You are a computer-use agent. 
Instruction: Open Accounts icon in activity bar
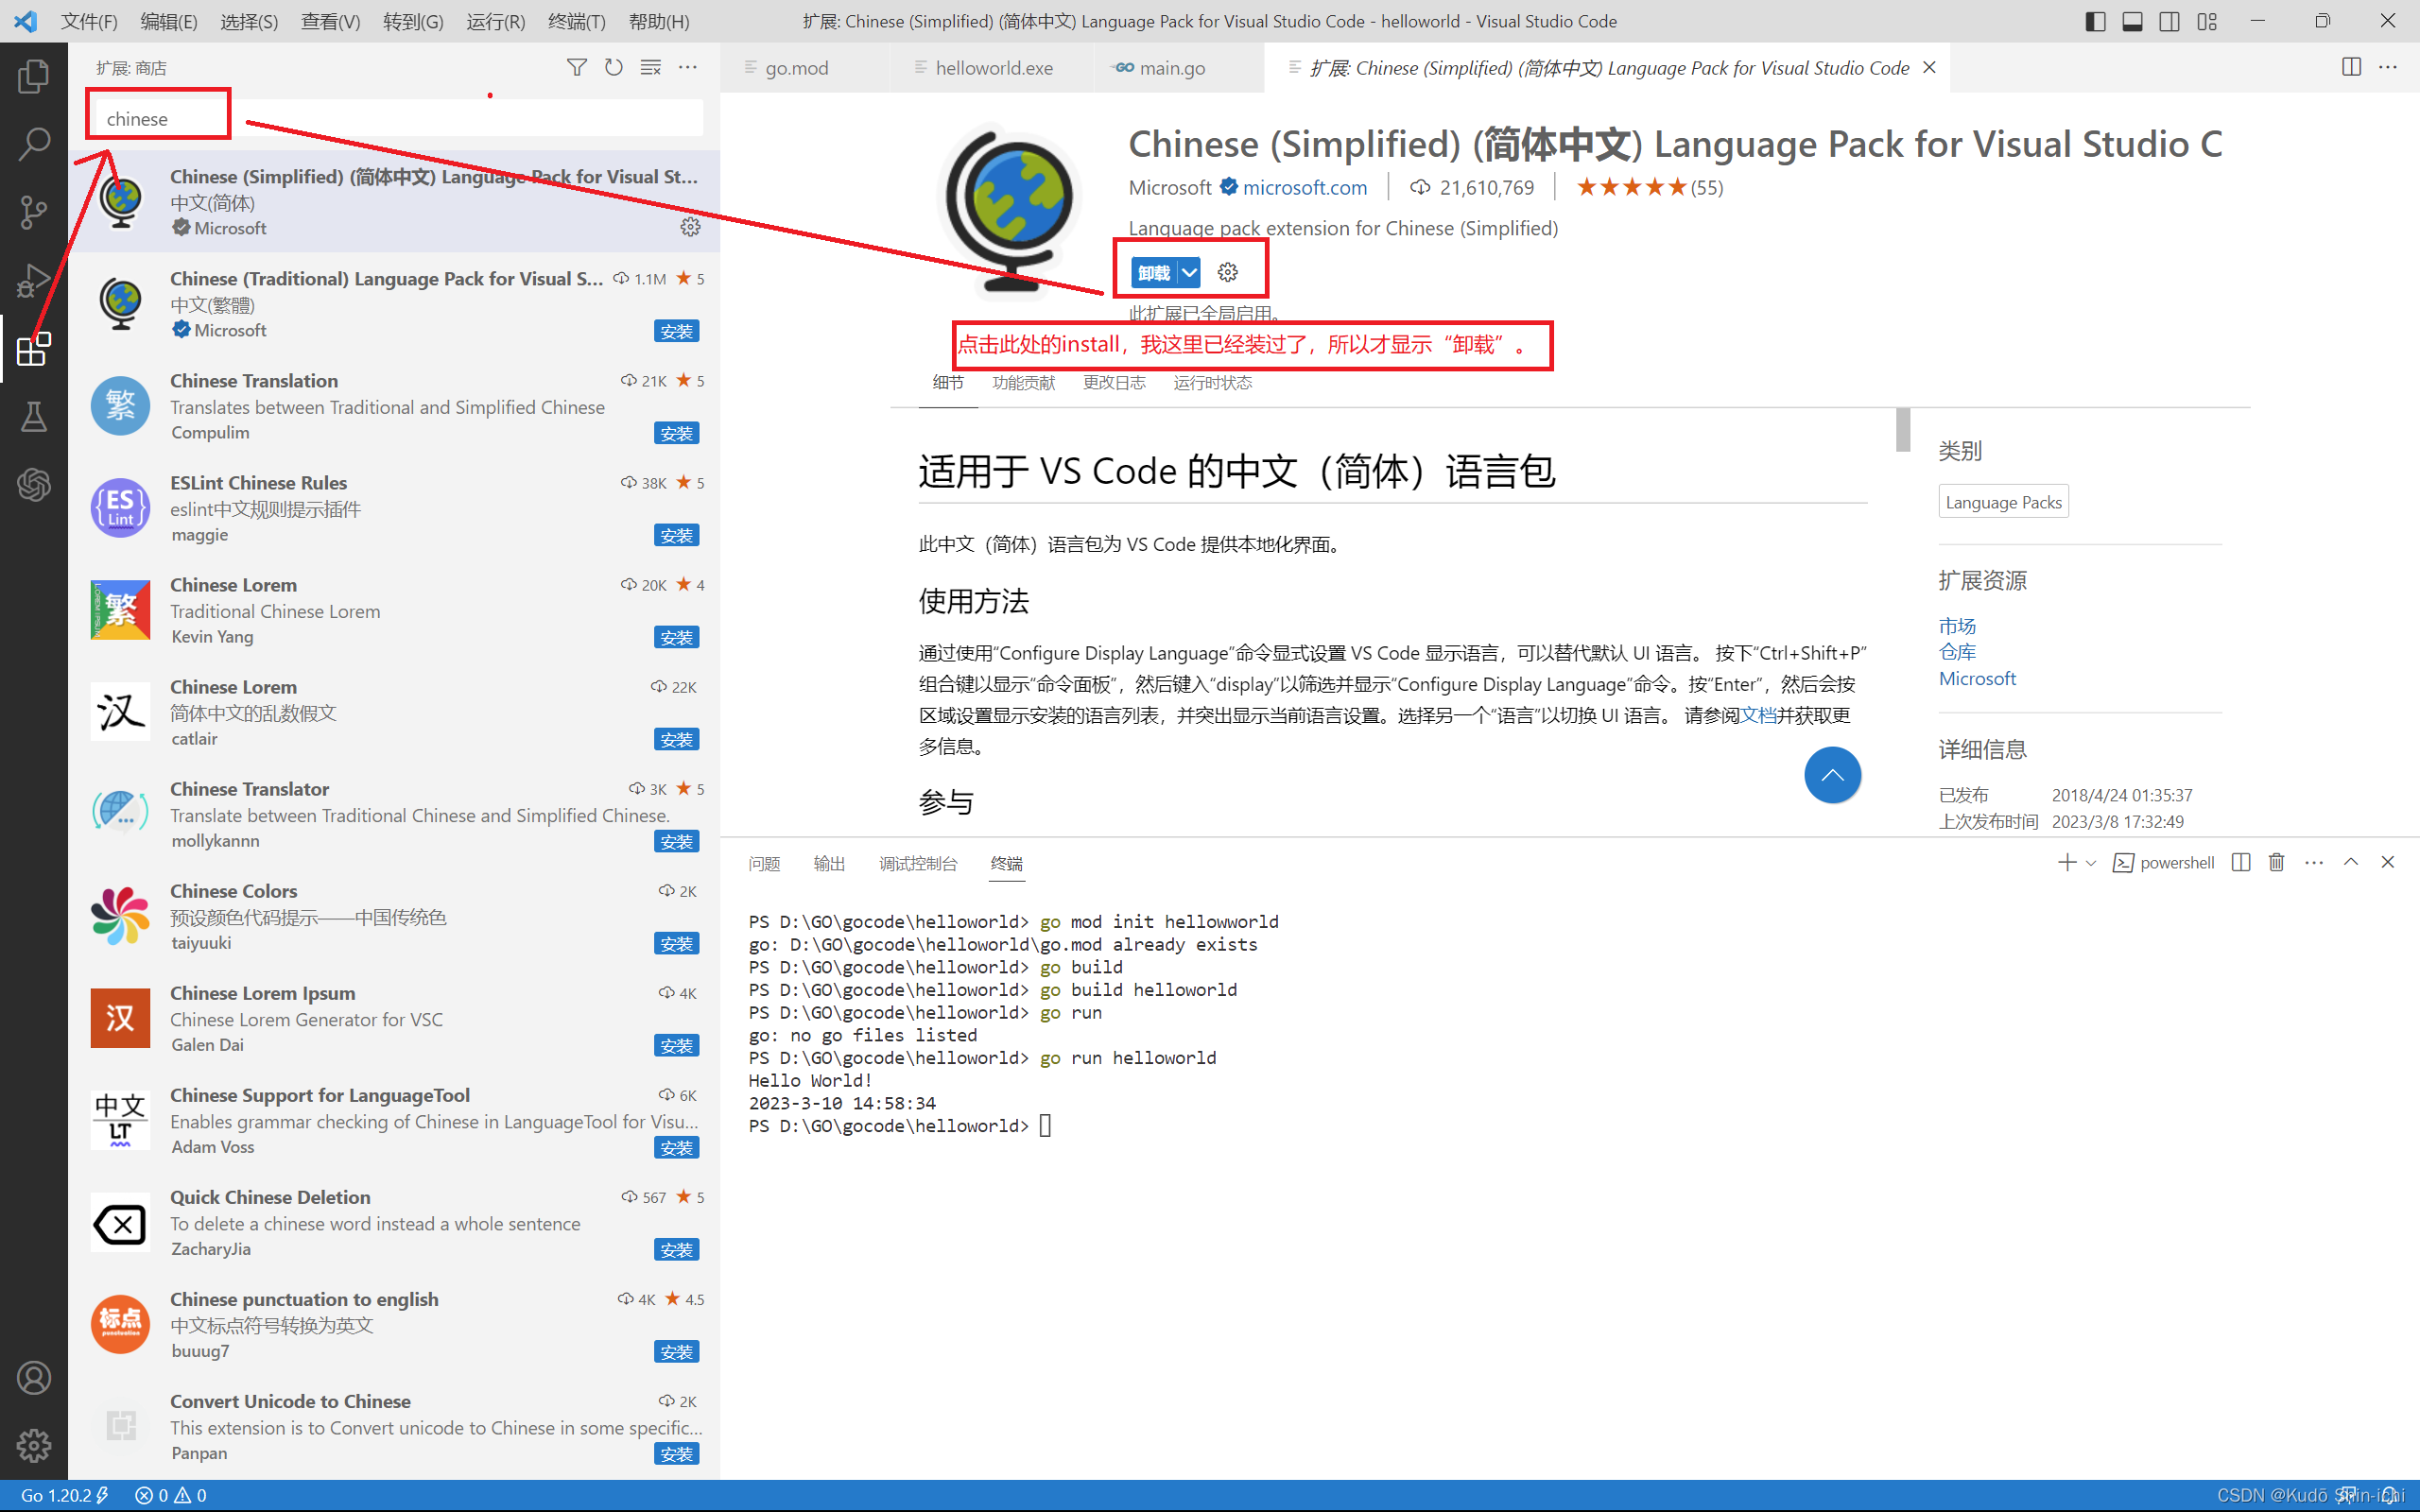[x=33, y=1377]
